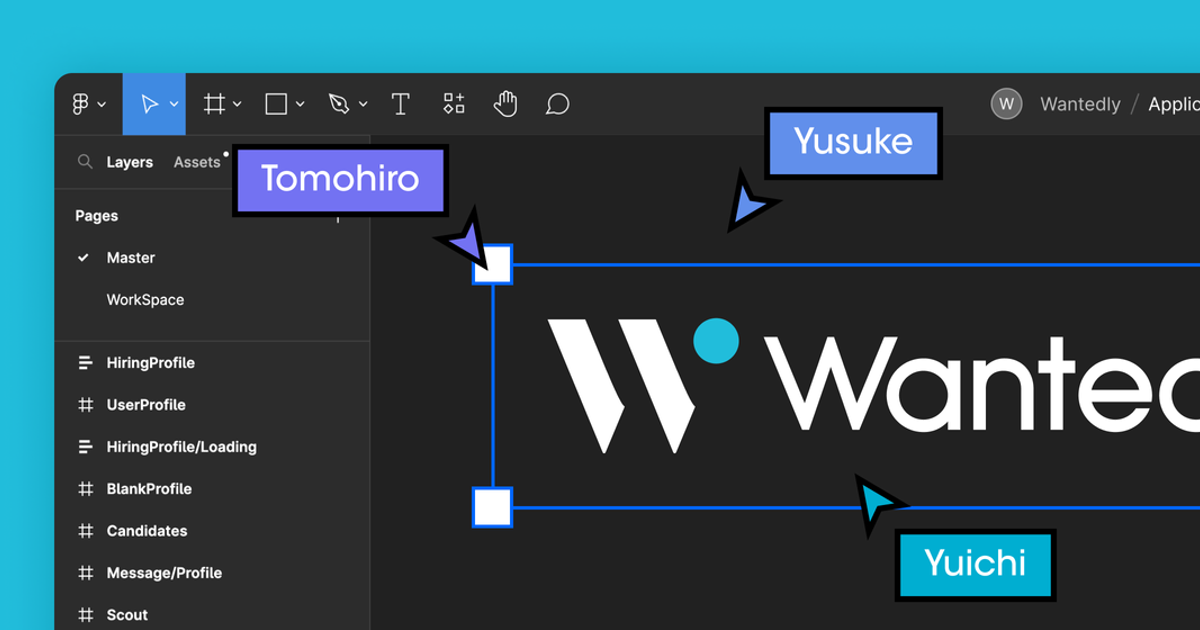
Task: Open the Resources and components panel
Action: click(x=453, y=103)
